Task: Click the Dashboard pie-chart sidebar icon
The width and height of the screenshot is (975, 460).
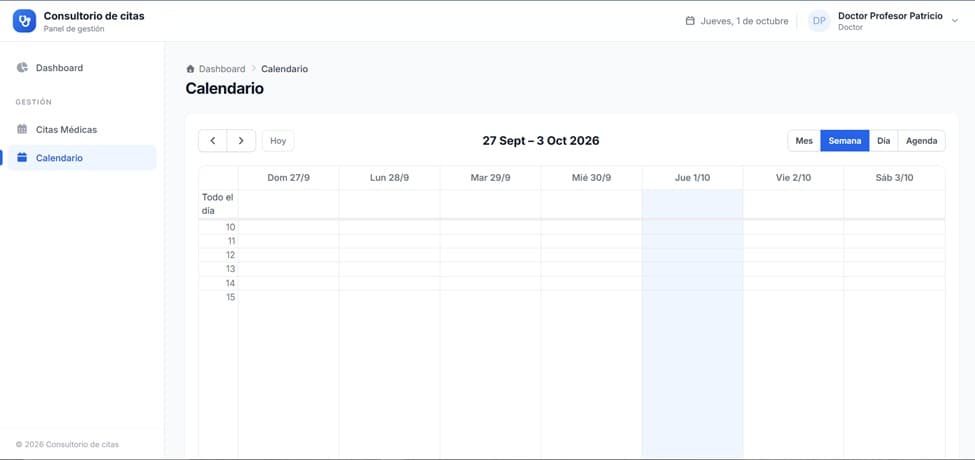Action: (22, 68)
